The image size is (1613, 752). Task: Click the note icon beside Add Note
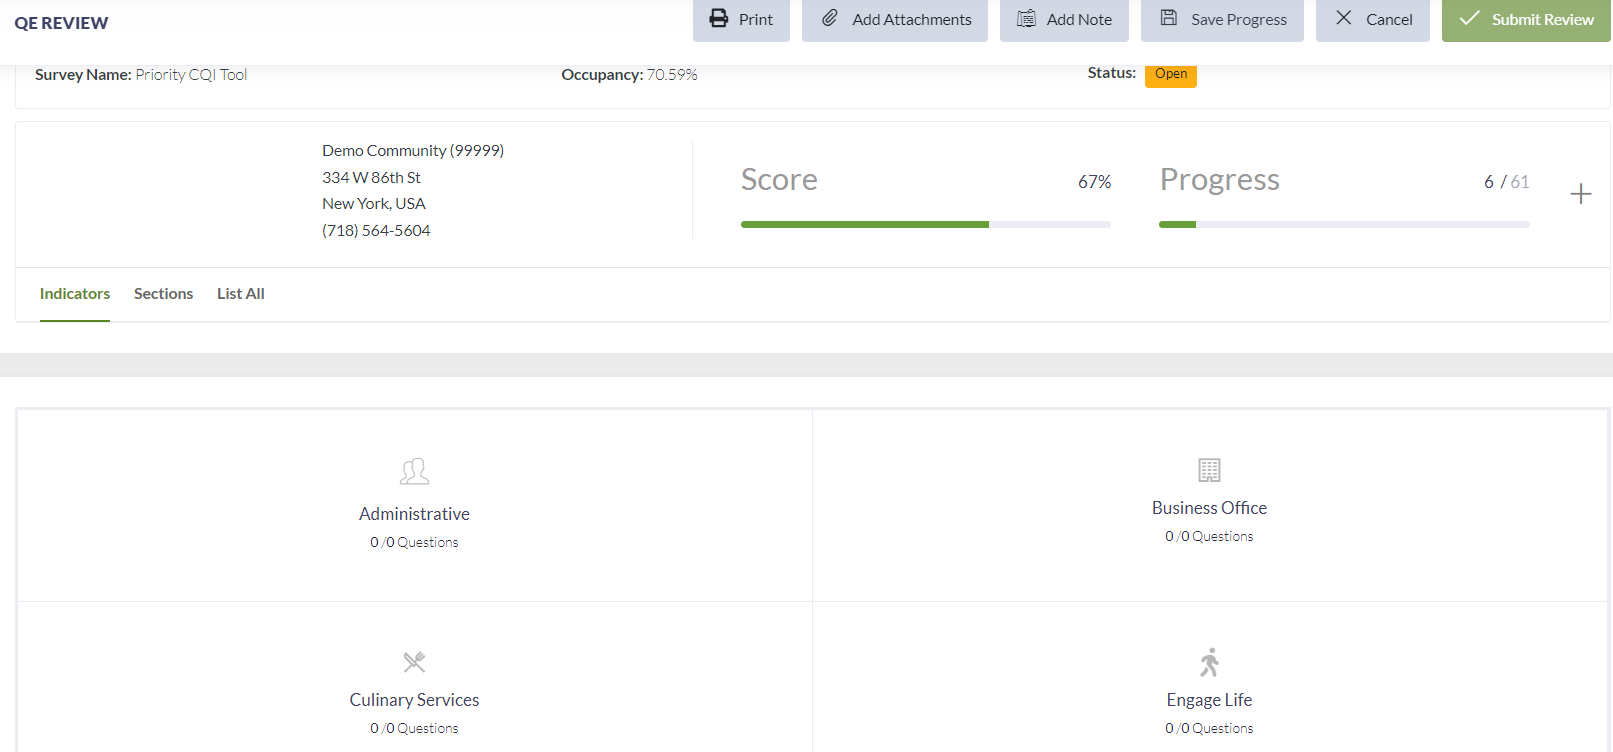[1026, 18]
